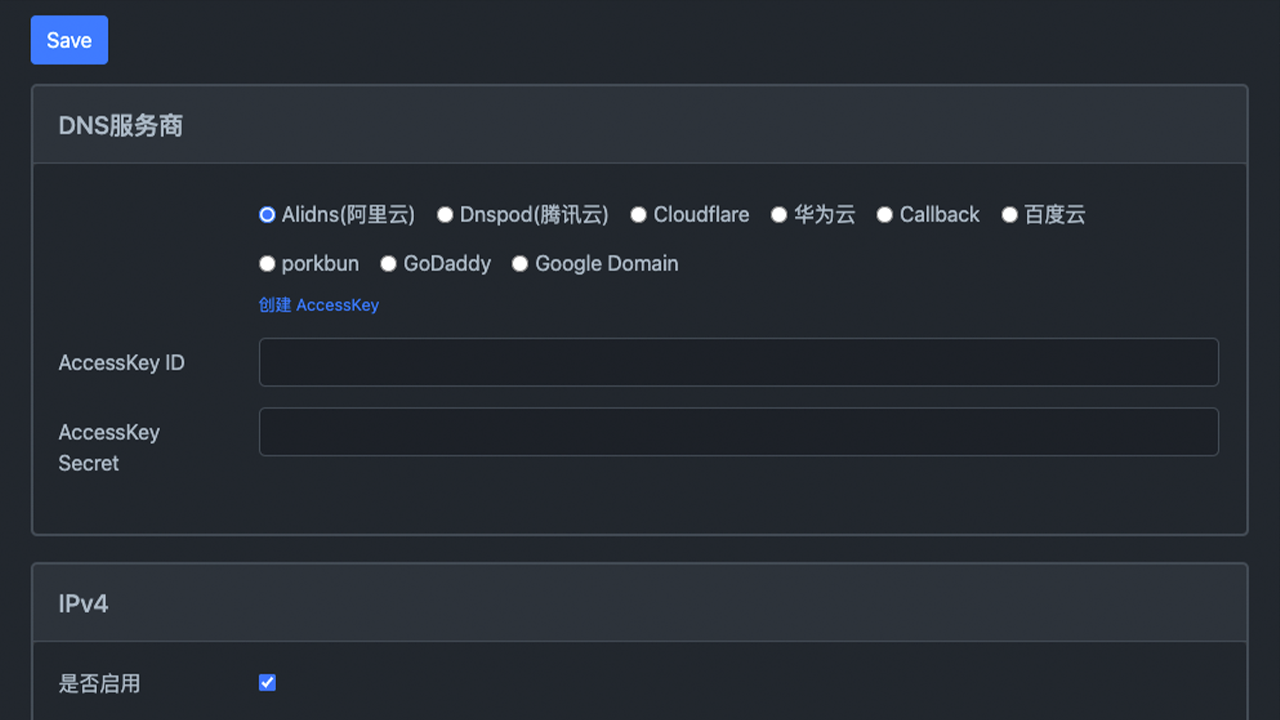Select the Google Domain radio button

520,264
